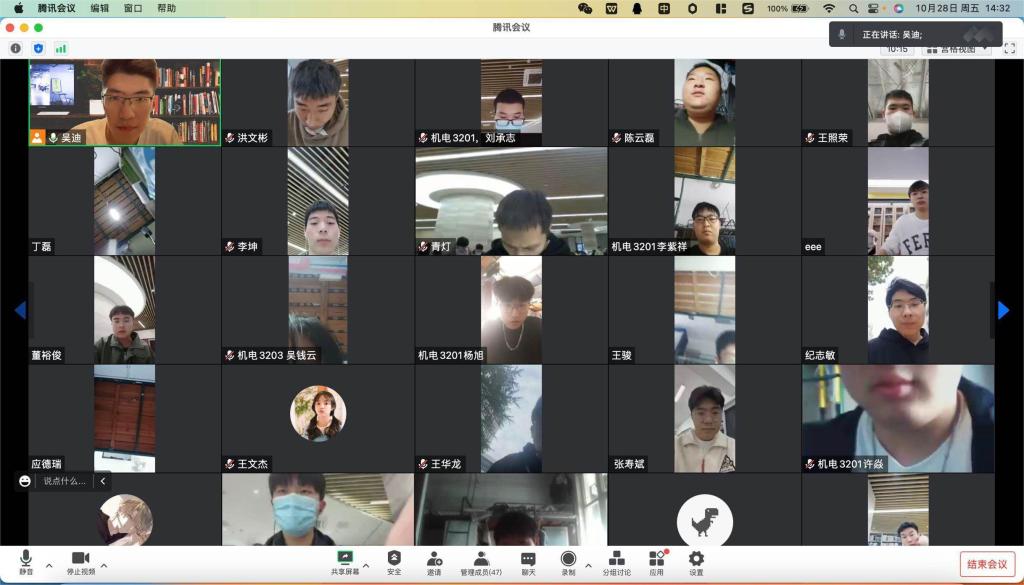Open the 应用 apps panel
1024x585 pixels.
point(656,562)
